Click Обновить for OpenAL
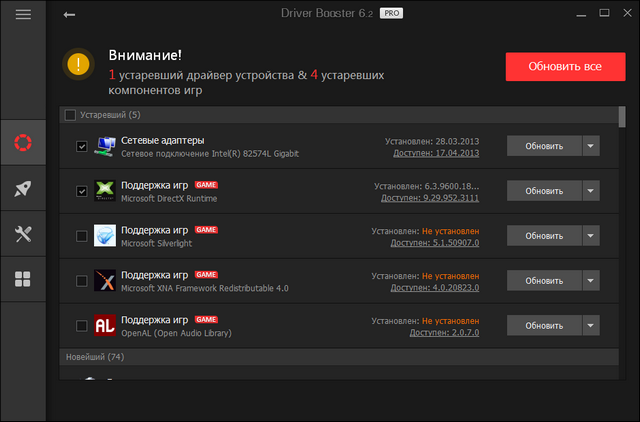 [544, 325]
